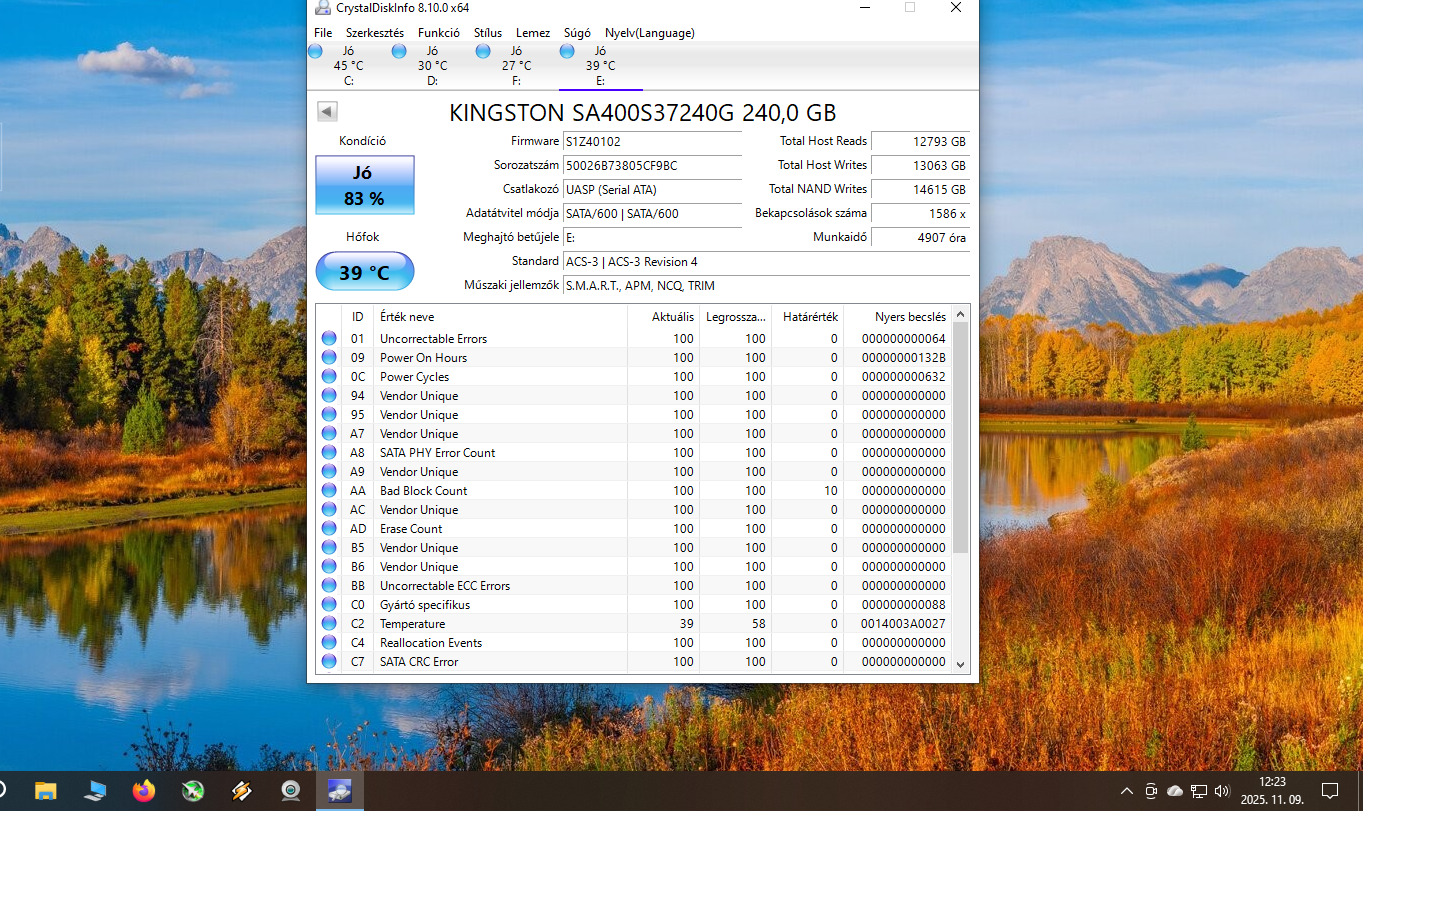Click the status icon of SATA CRC Error row
1440x900 pixels.
coord(329,662)
